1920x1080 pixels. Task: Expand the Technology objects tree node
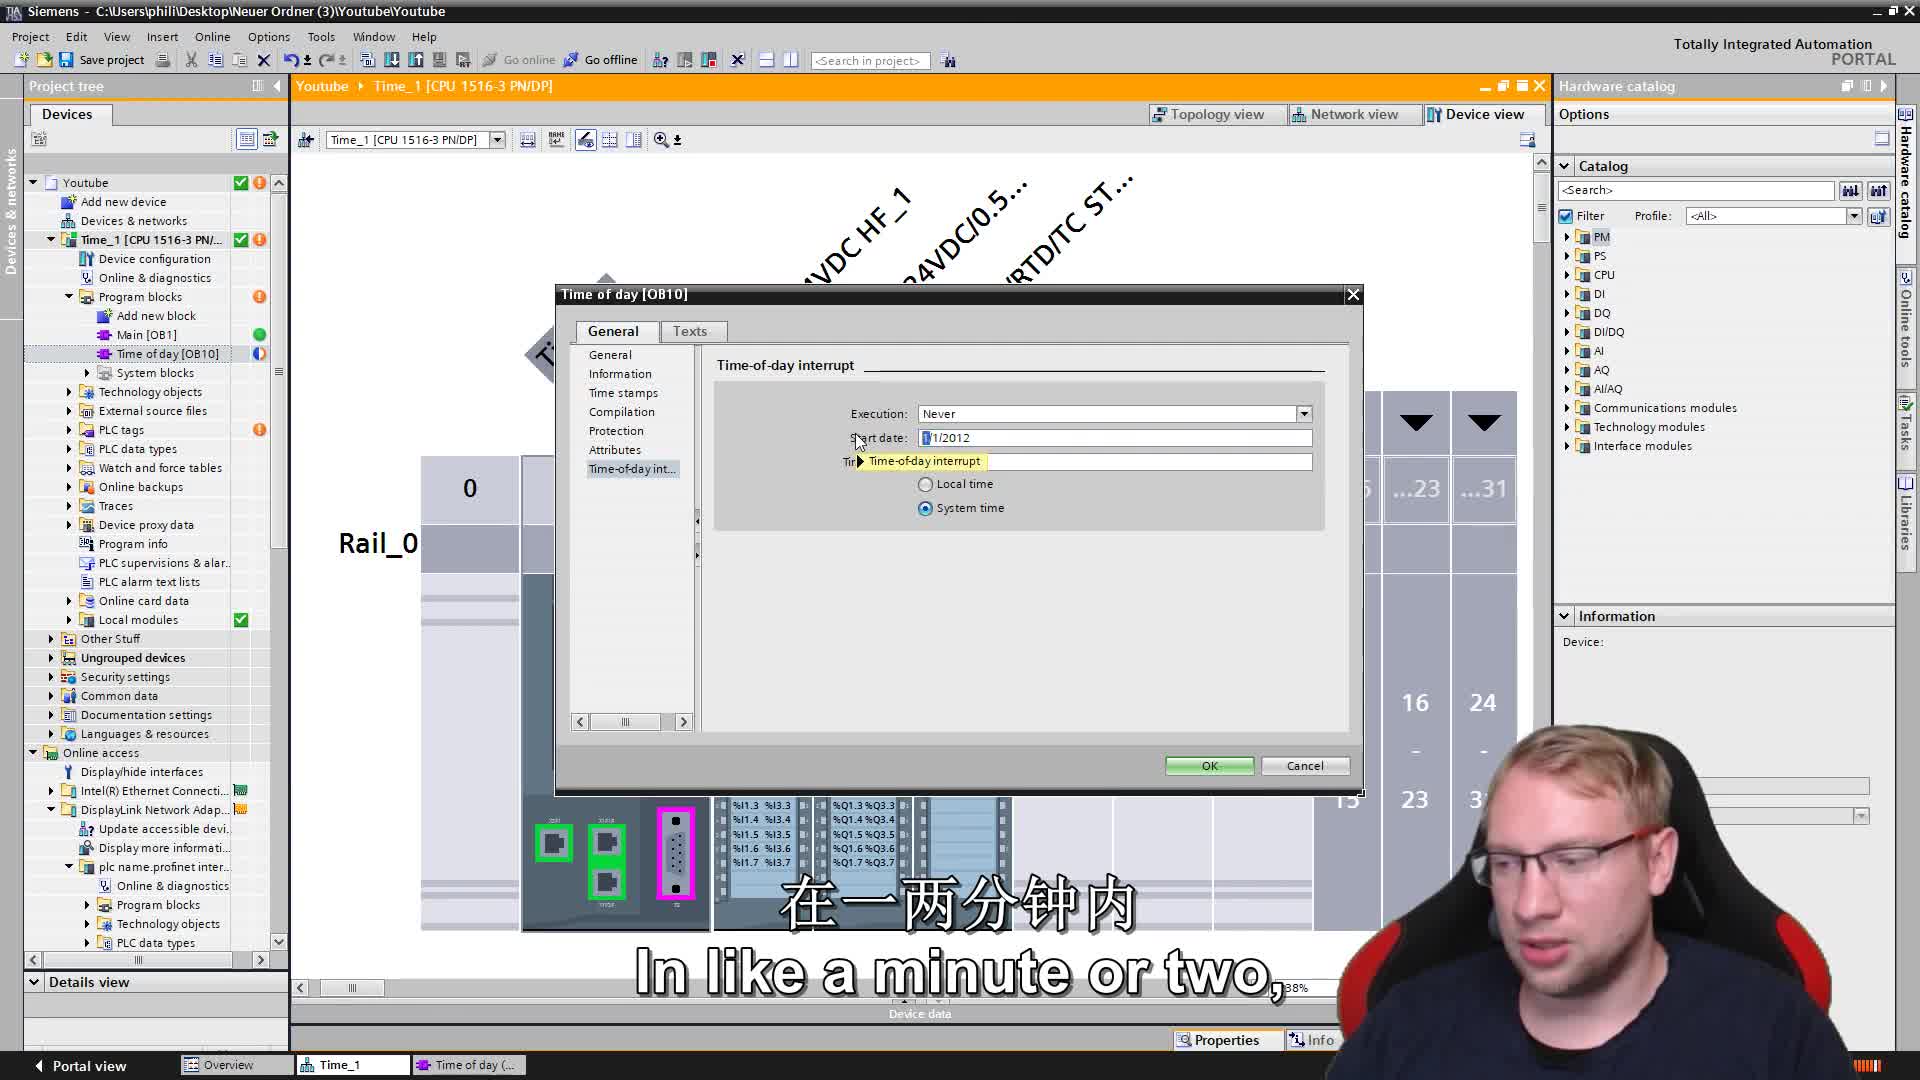point(69,392)
